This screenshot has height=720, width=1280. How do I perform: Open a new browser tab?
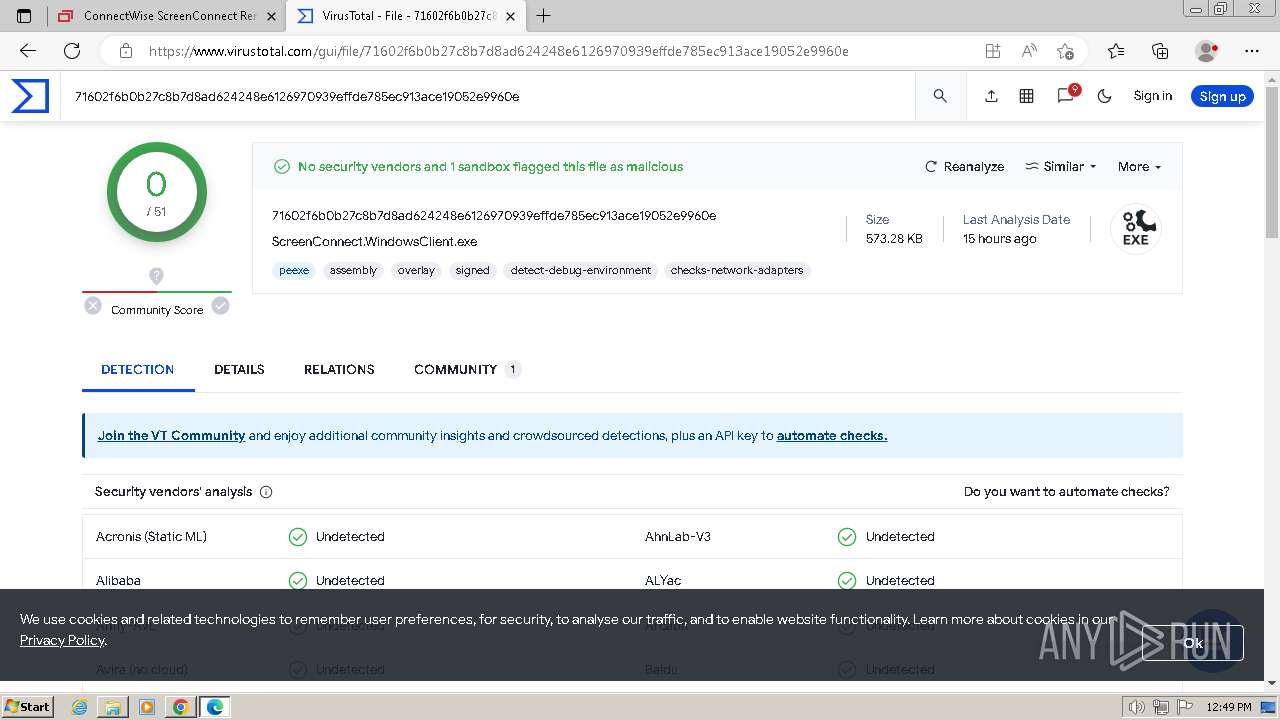click(x=544, y=15)
